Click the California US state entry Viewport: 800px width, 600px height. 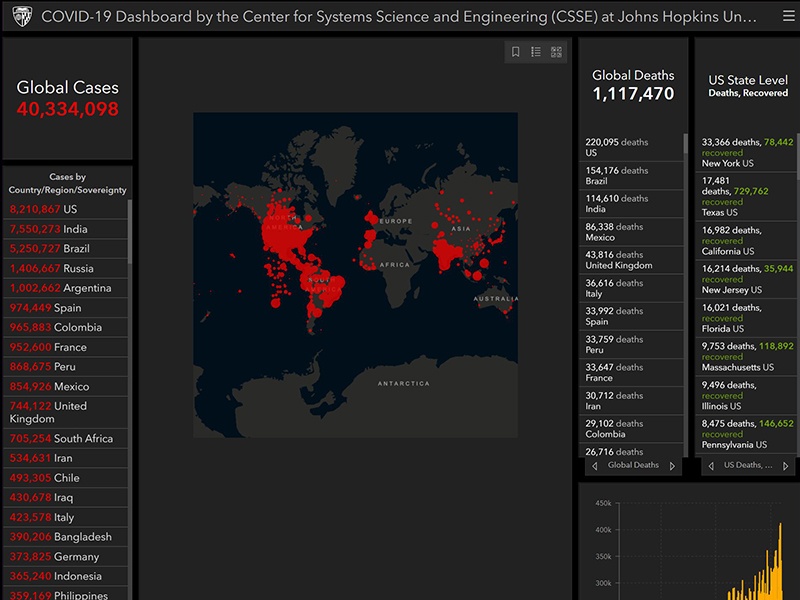point(746,240)
